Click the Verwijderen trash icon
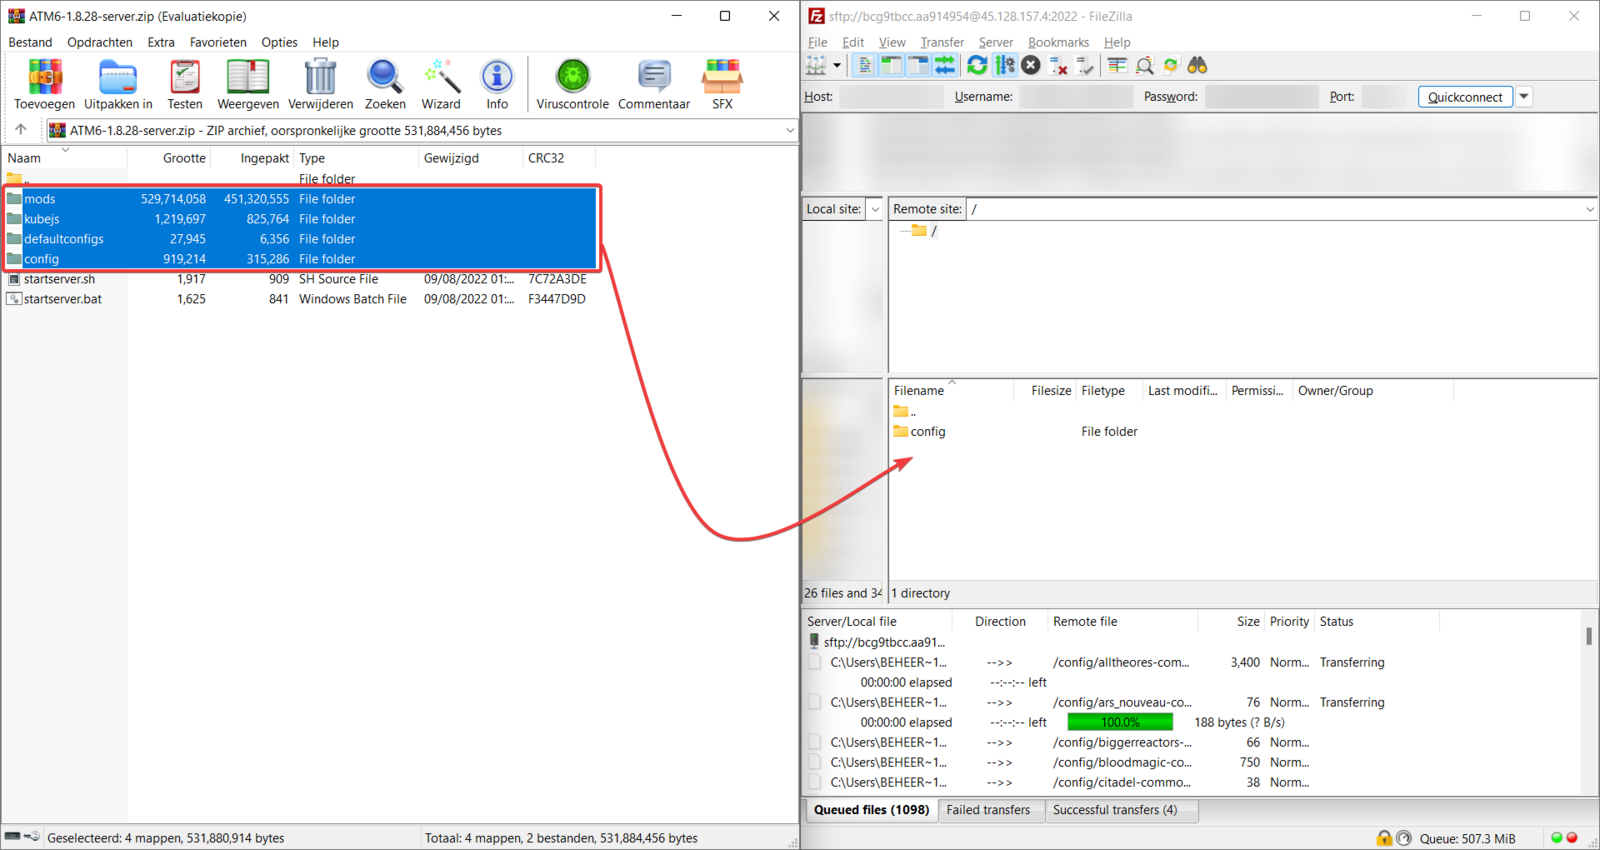The width and height of the screenshot is (1600, 850). 320,84
